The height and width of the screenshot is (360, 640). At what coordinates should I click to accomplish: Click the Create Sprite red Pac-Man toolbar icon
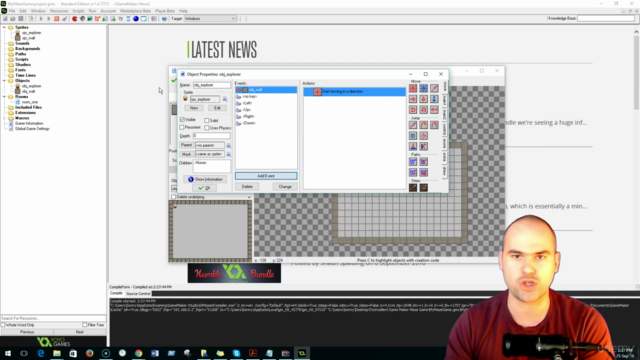[x=75, y=19]
